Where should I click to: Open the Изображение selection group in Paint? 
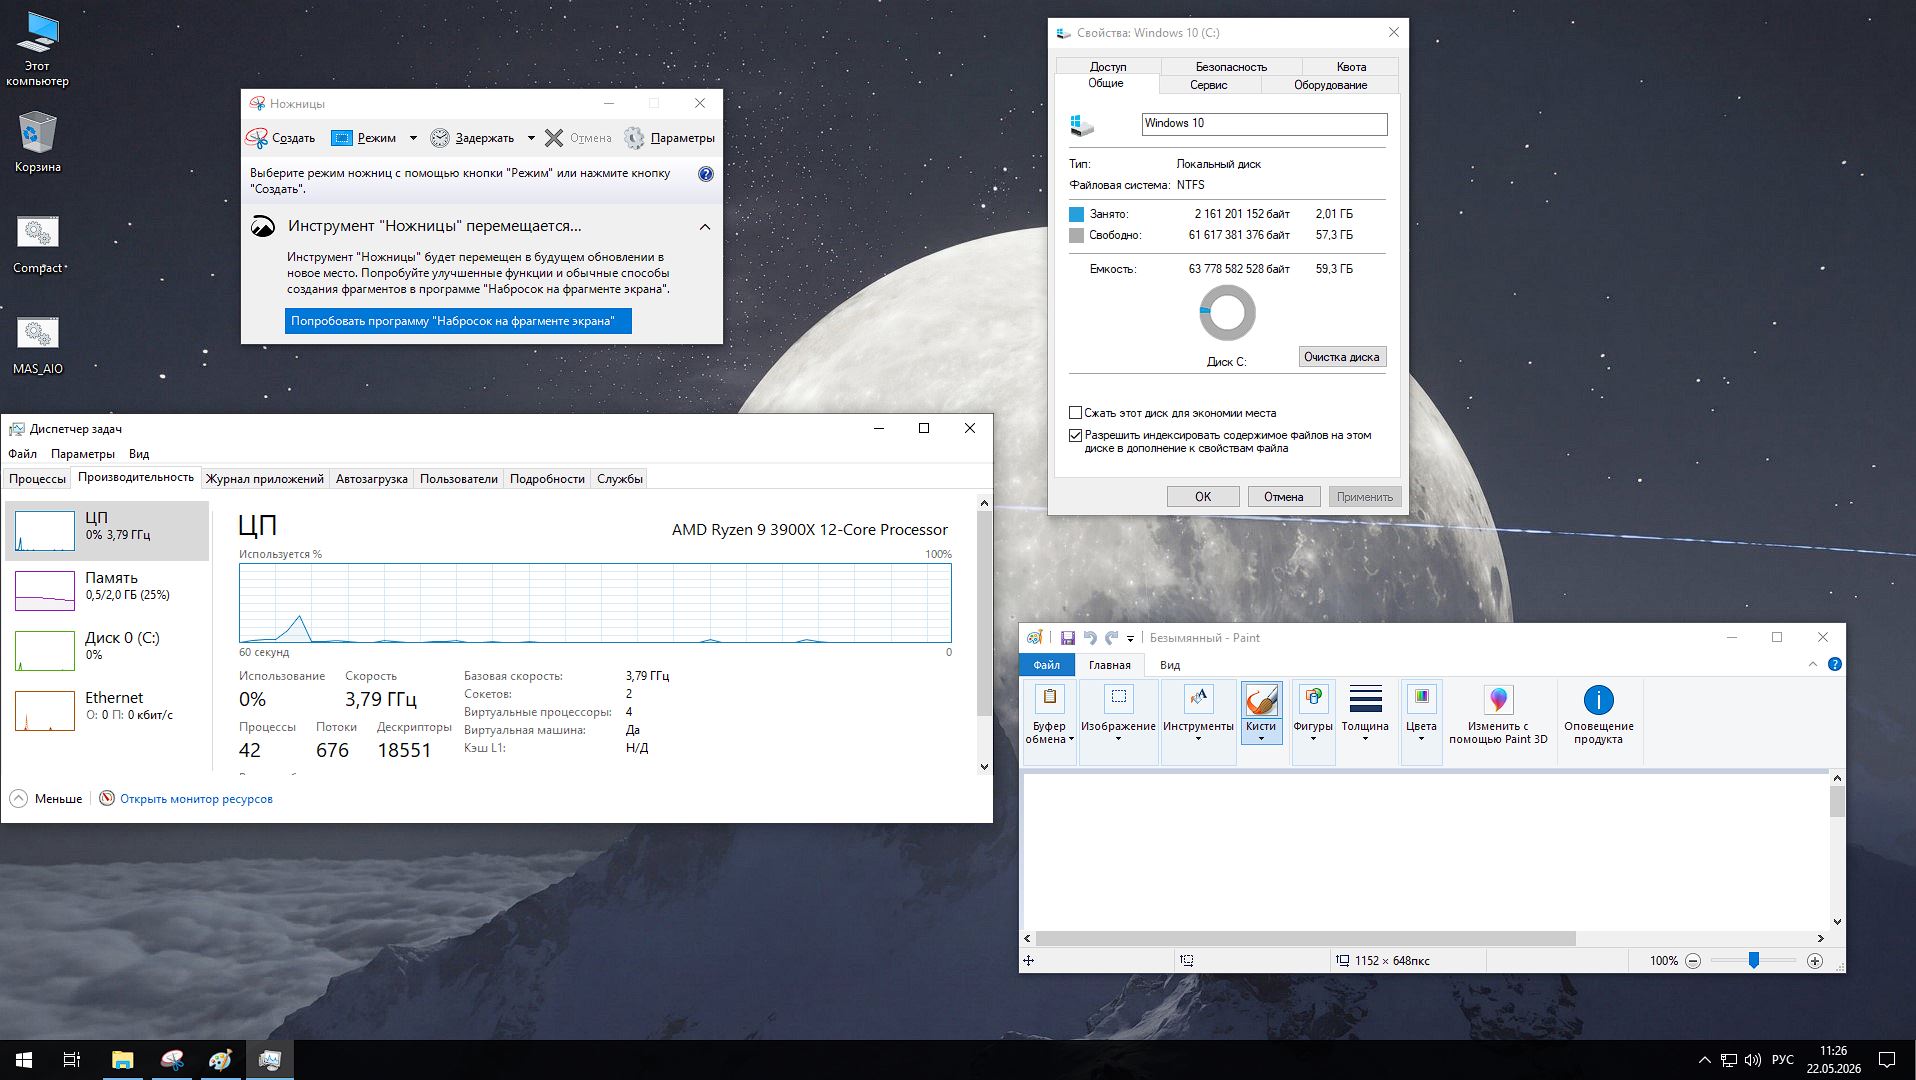coord(1118,722)
